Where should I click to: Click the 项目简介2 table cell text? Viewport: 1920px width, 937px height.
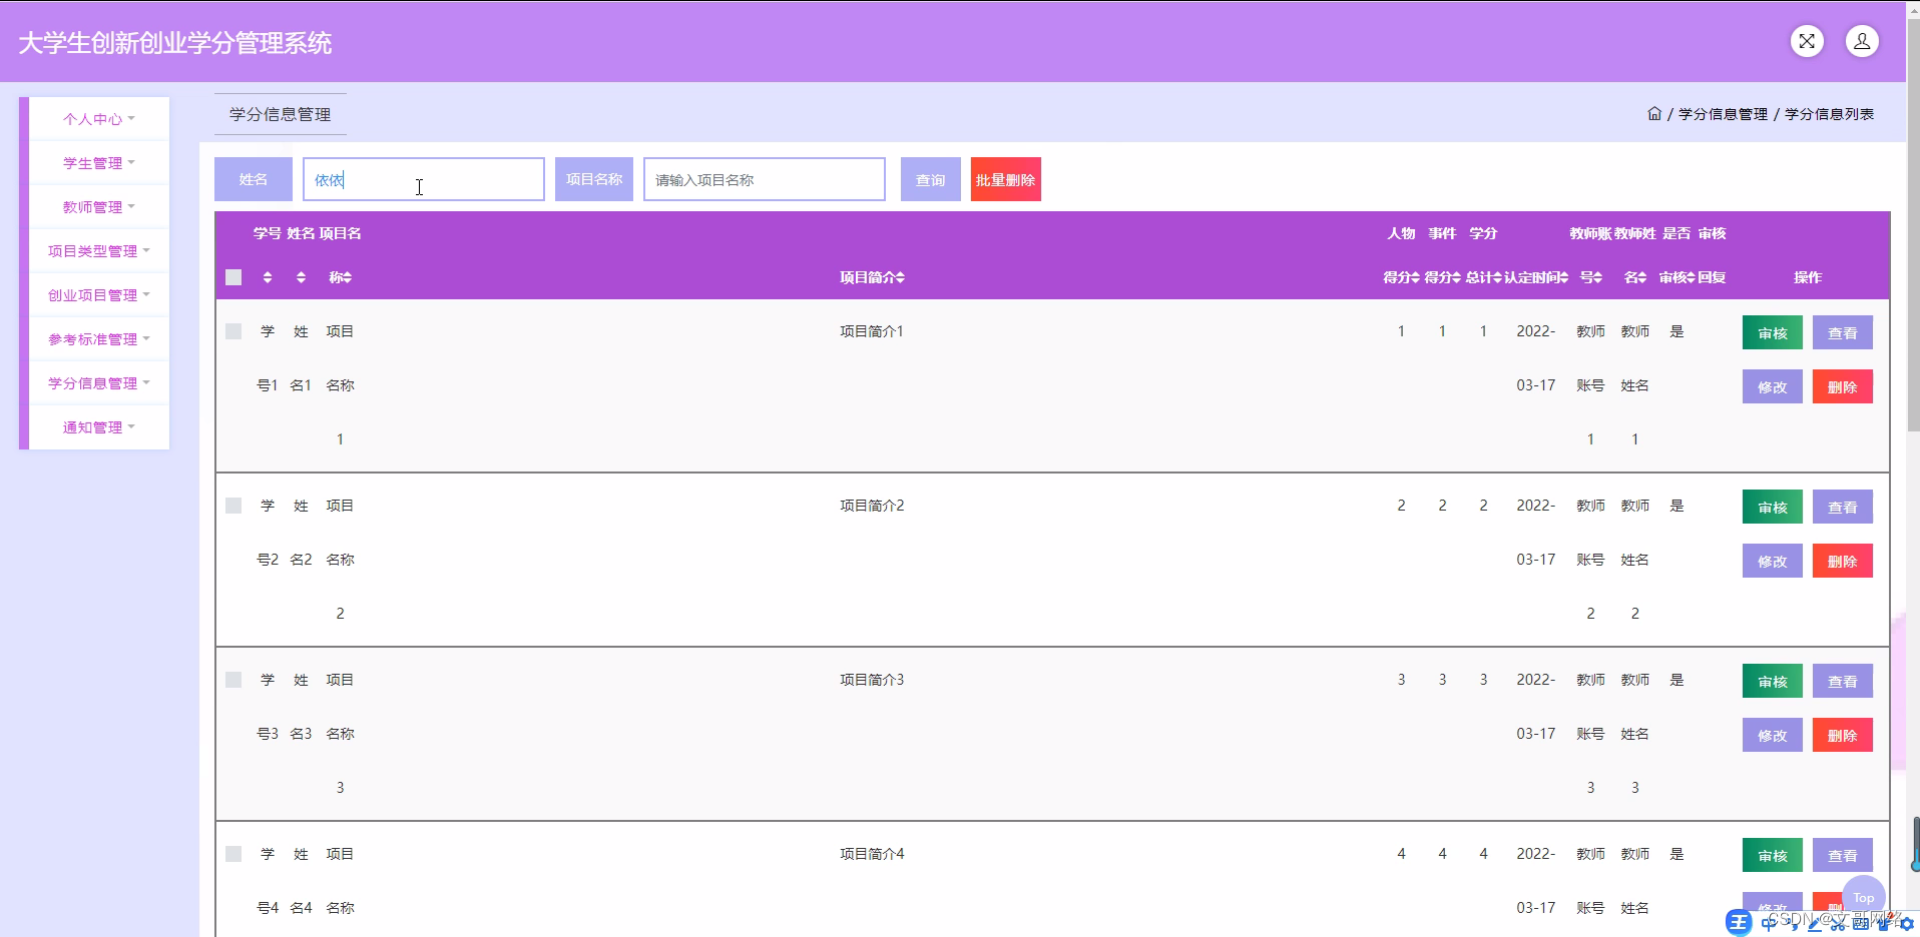click(x=872, y=505)
